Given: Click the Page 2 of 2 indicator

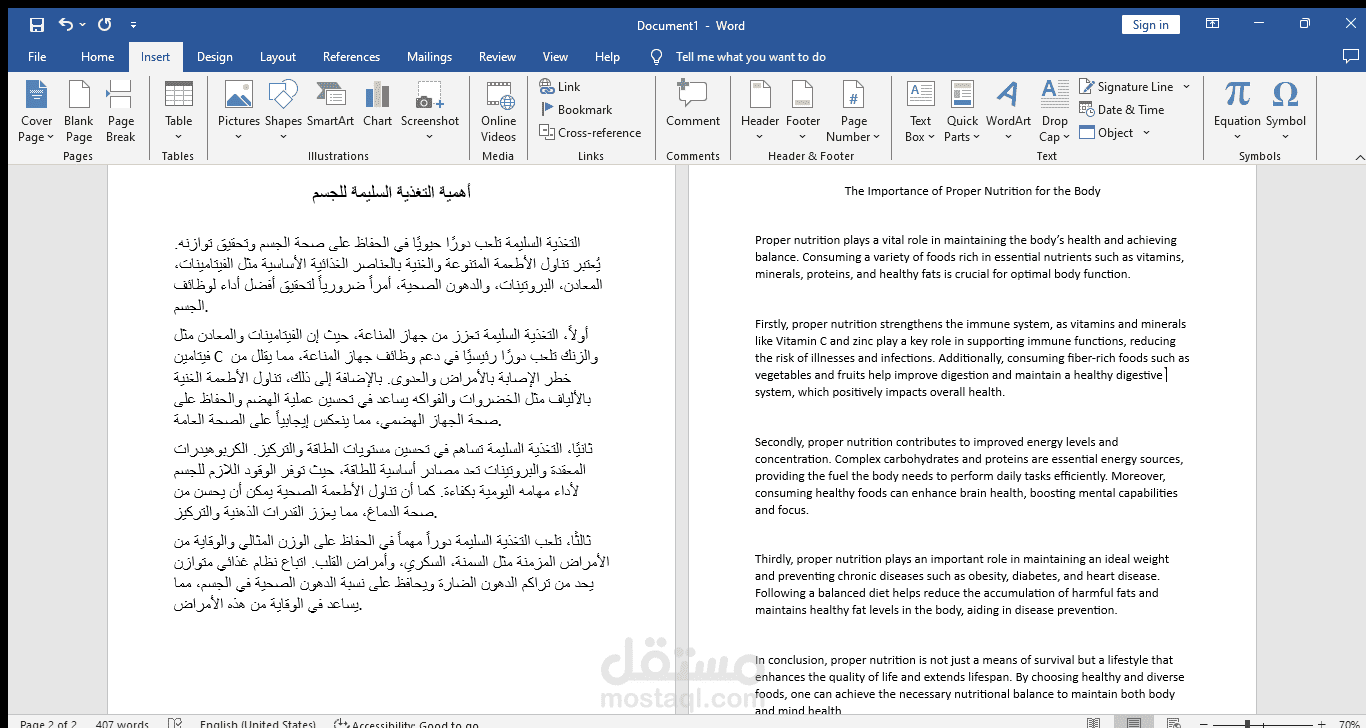Looking at the screenshot, I should [x=48, y=724].
